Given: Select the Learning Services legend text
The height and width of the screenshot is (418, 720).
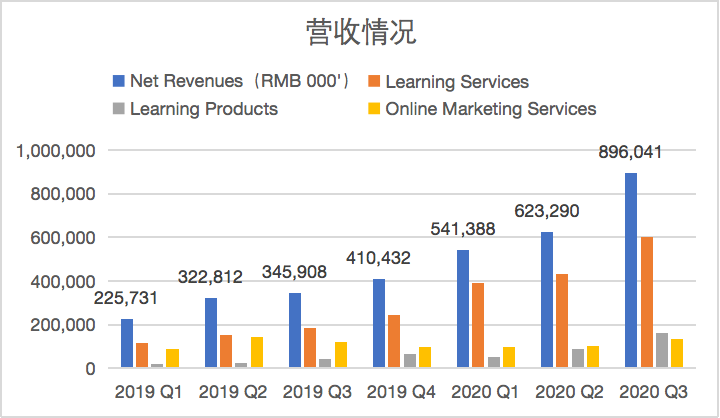Looking at the screenshot, I should coord(457,82).
